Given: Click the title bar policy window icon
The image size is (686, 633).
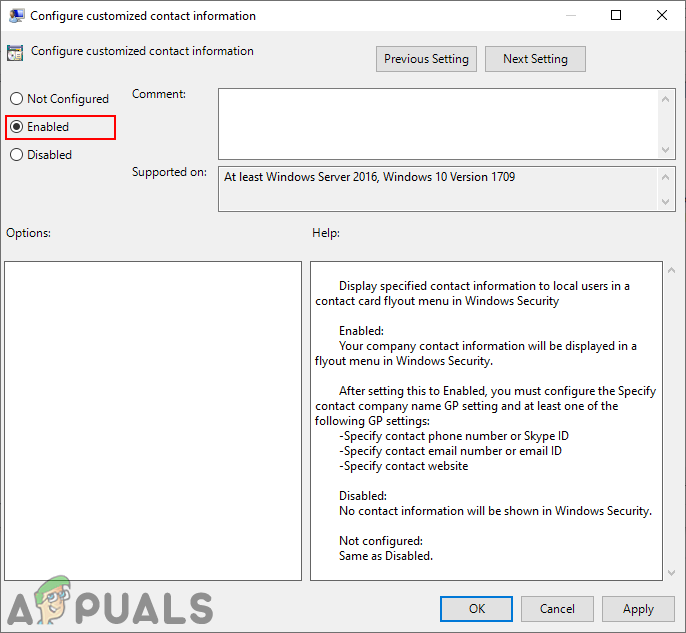Looking at the screenshot, I should click(17, 16).
